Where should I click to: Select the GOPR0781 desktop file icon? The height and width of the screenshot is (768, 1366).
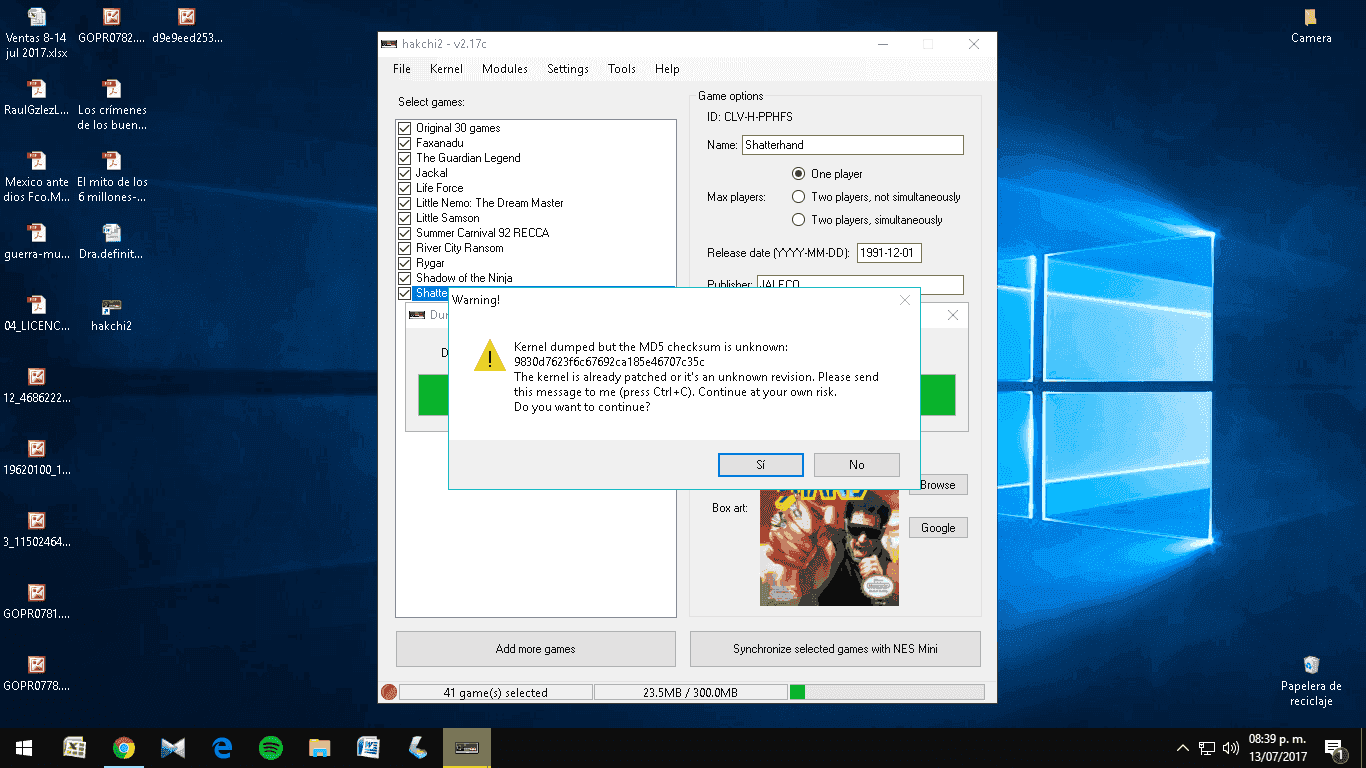coord(37,601)
